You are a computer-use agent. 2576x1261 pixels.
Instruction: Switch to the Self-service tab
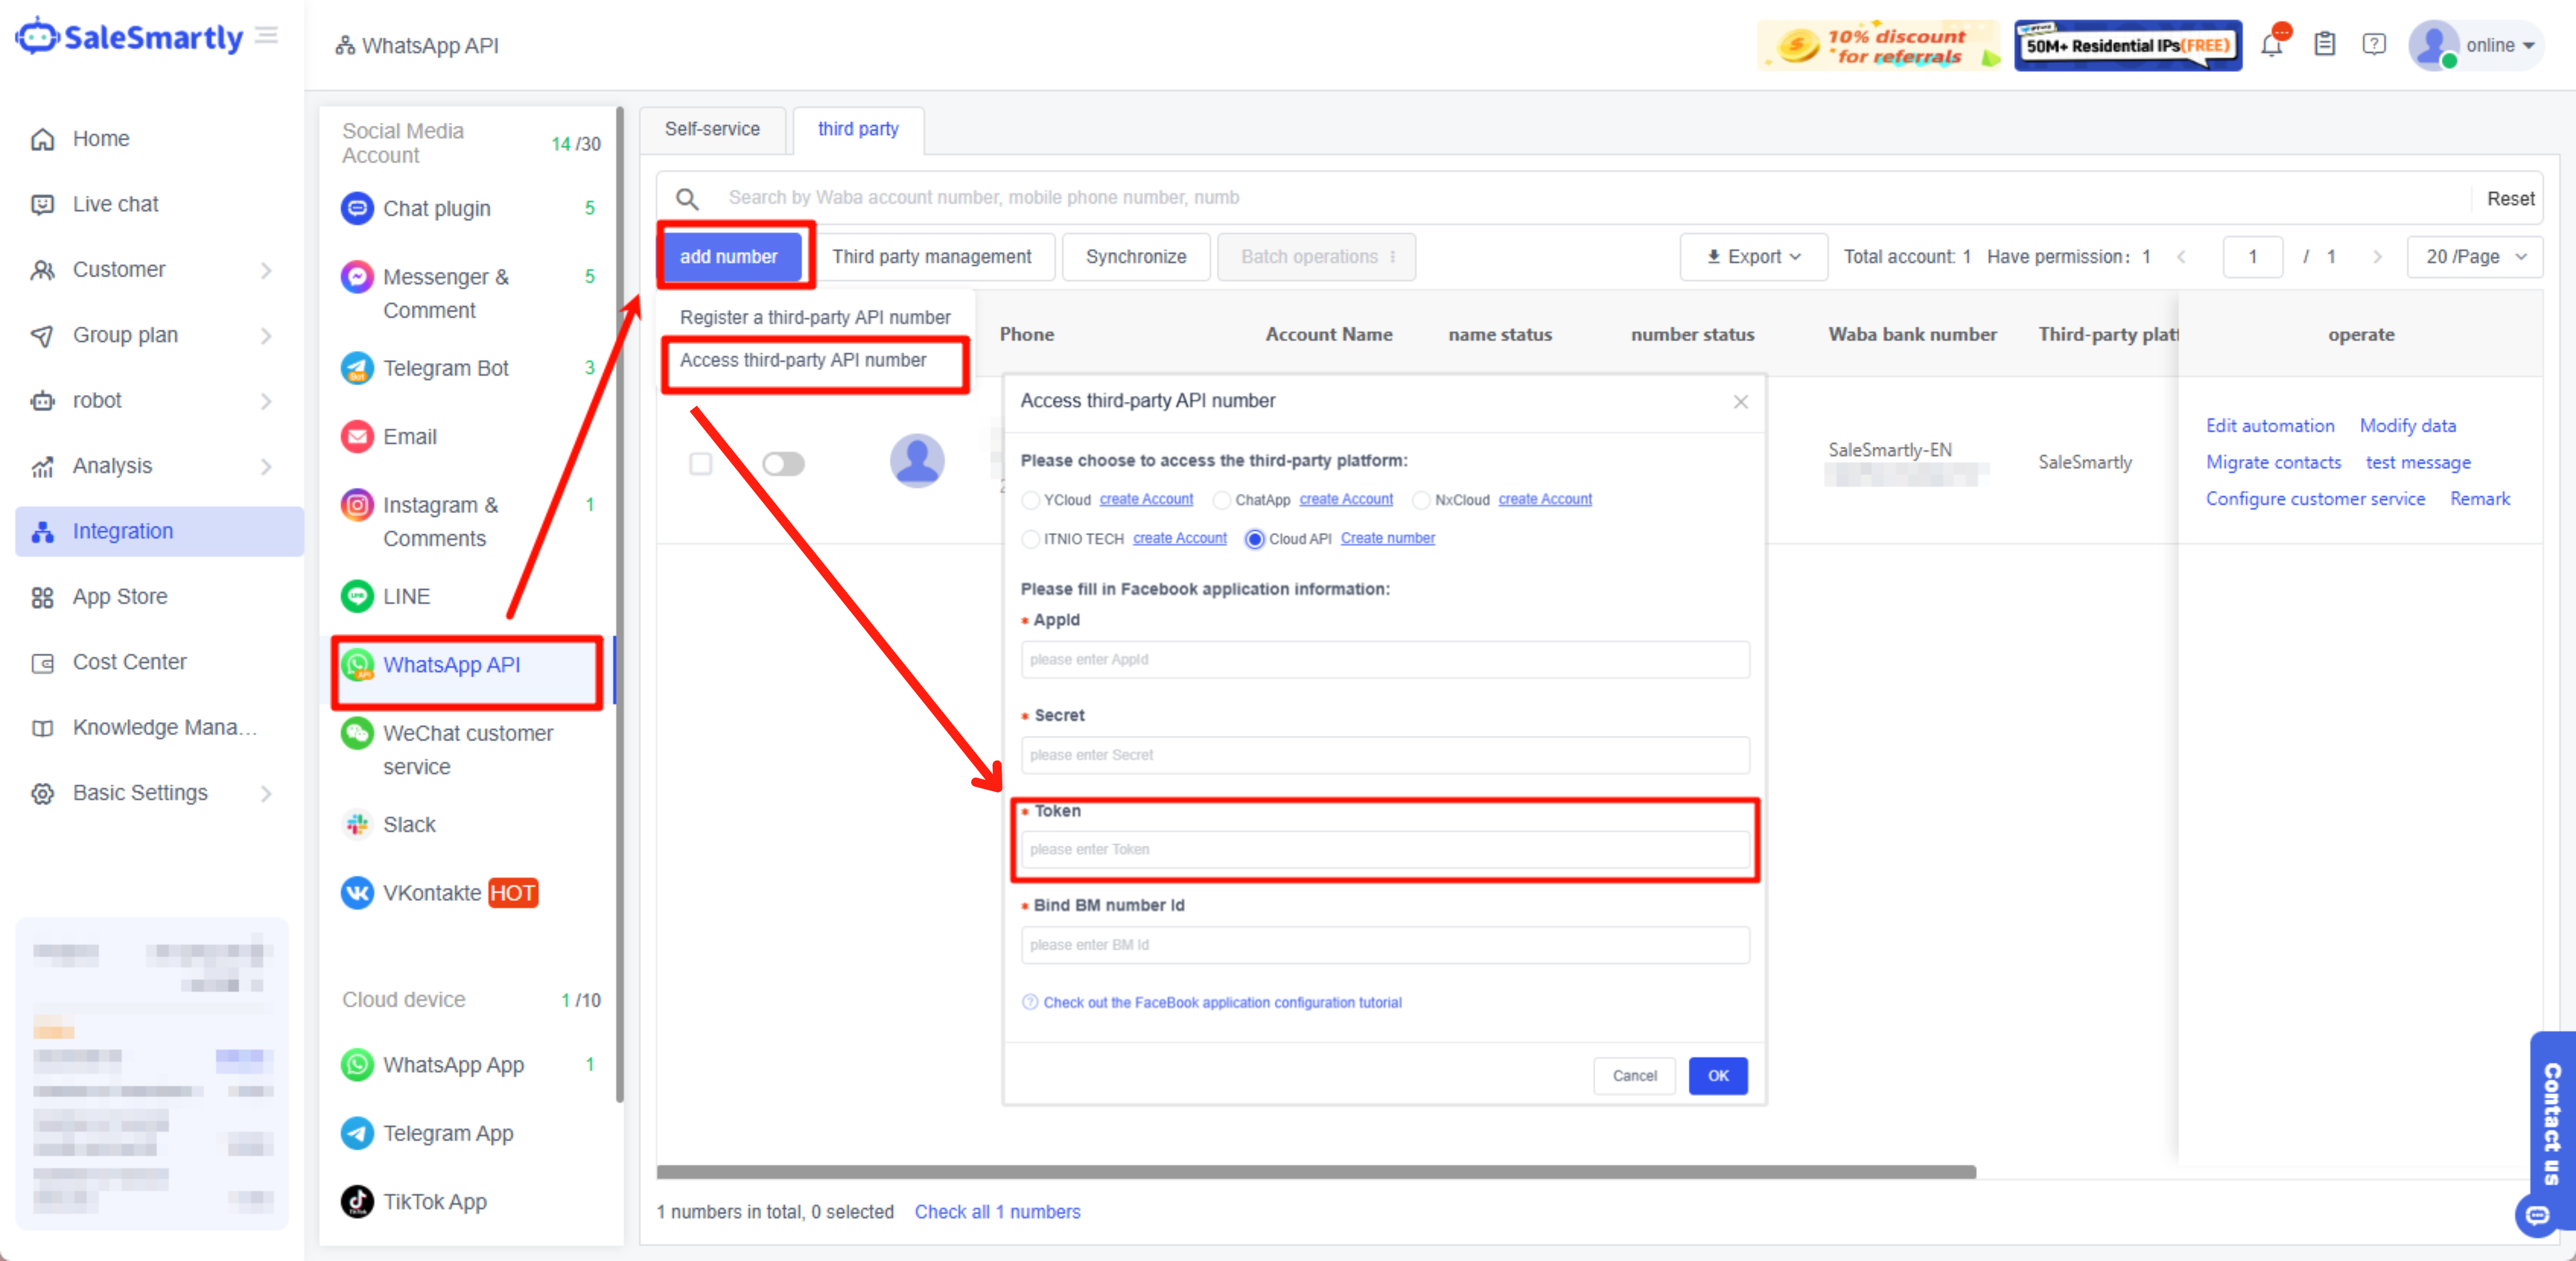tap(712, 129)
